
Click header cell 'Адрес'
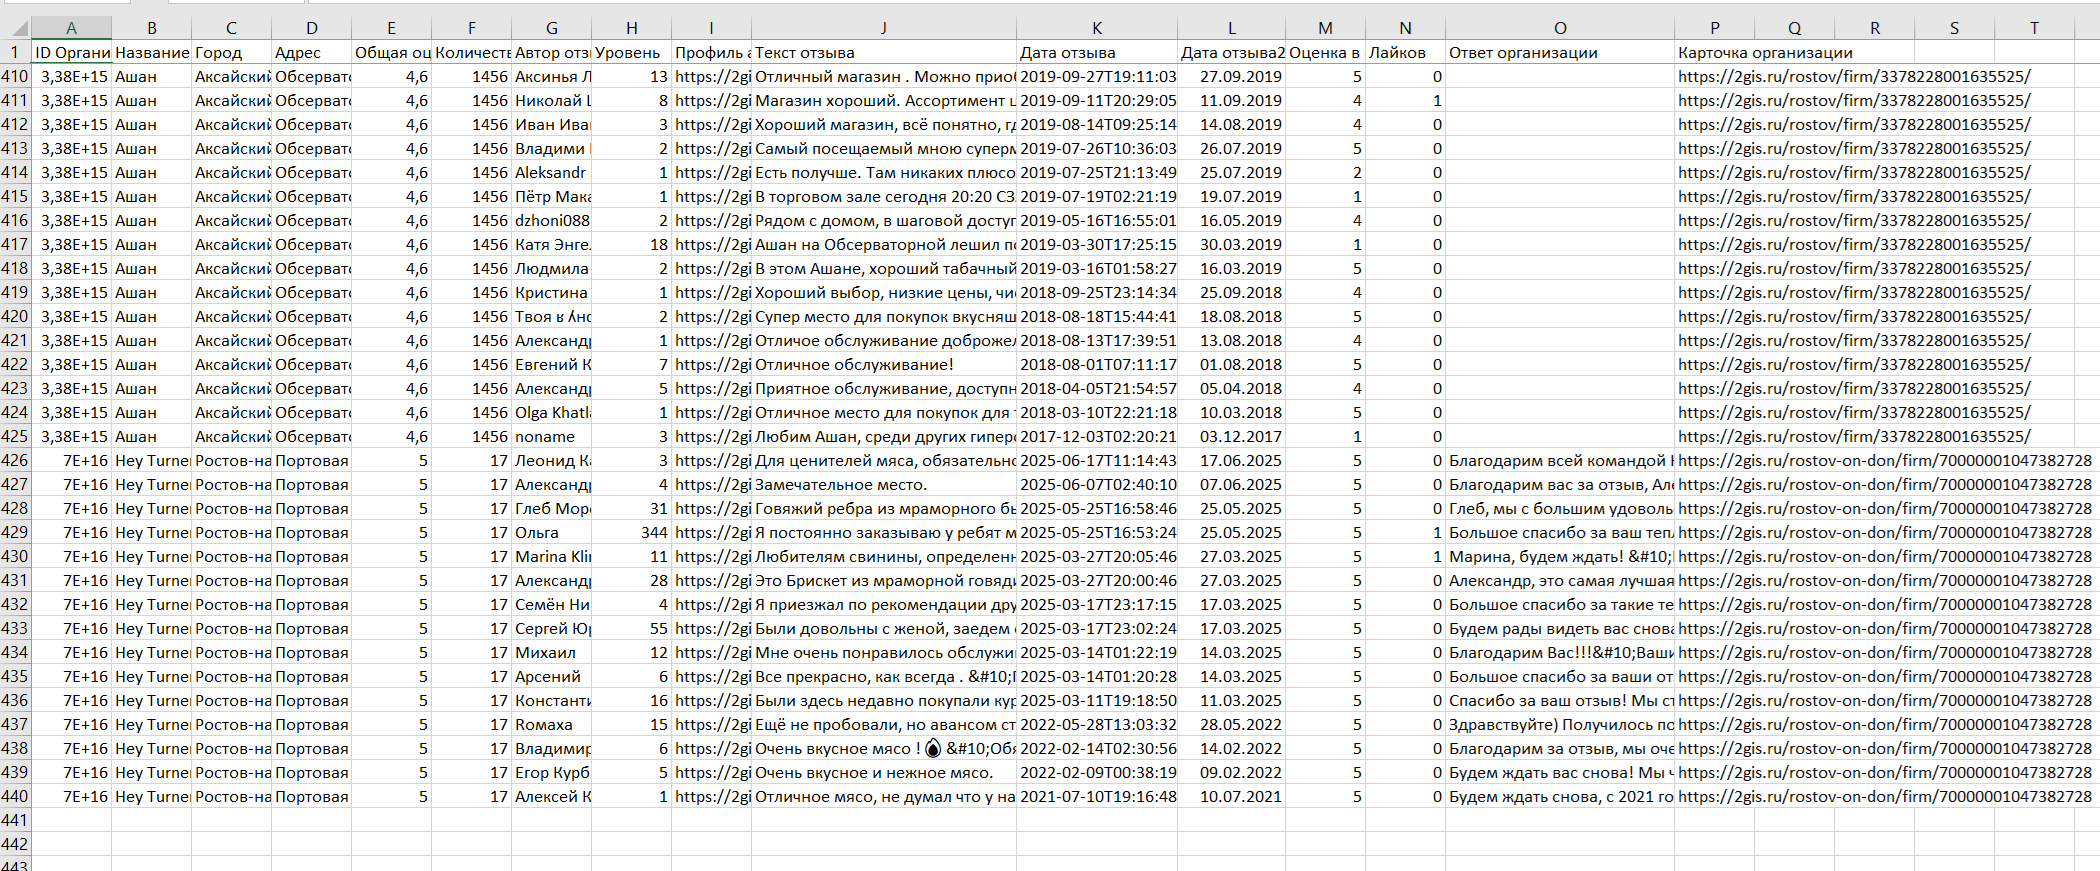(x=311, y=52)
